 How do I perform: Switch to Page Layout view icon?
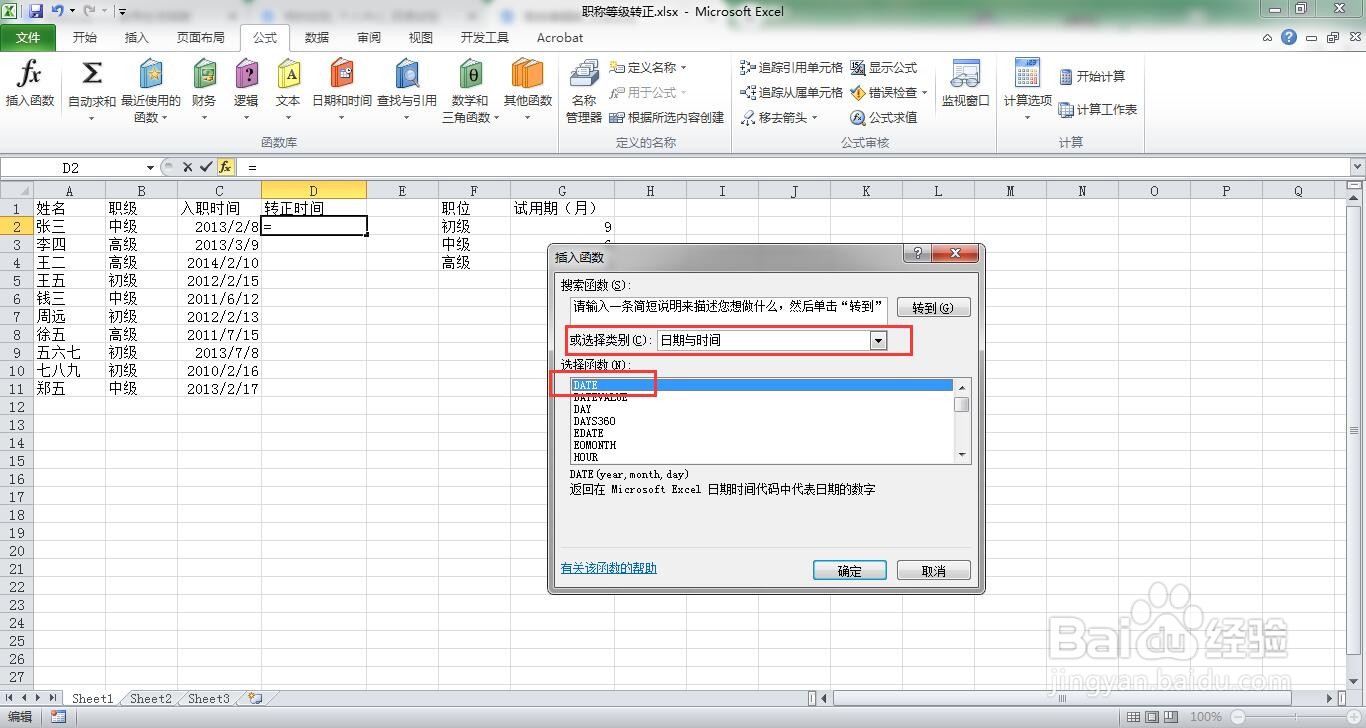click(1152, 716)
